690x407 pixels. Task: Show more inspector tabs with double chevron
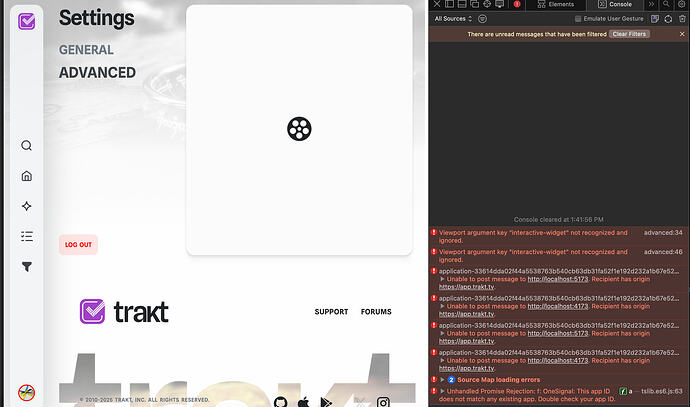651,4
